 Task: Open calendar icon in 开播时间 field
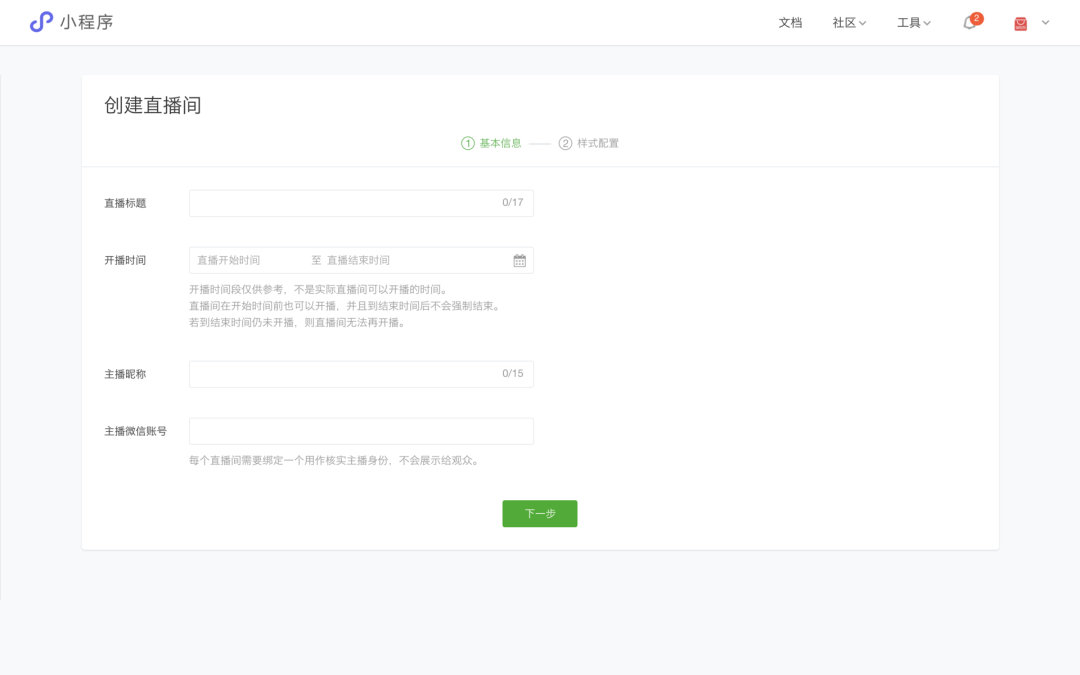coord(519,260)
